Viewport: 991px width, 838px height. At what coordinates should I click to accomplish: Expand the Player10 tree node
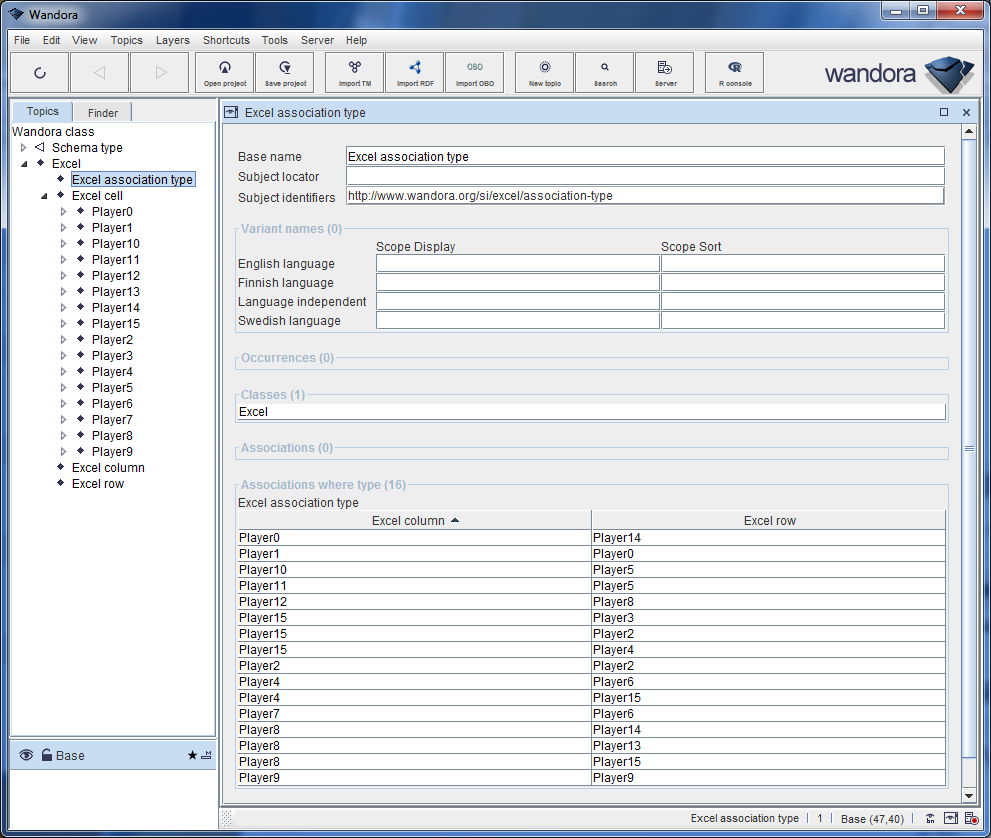pyautogui.click(x=64, y=244)
